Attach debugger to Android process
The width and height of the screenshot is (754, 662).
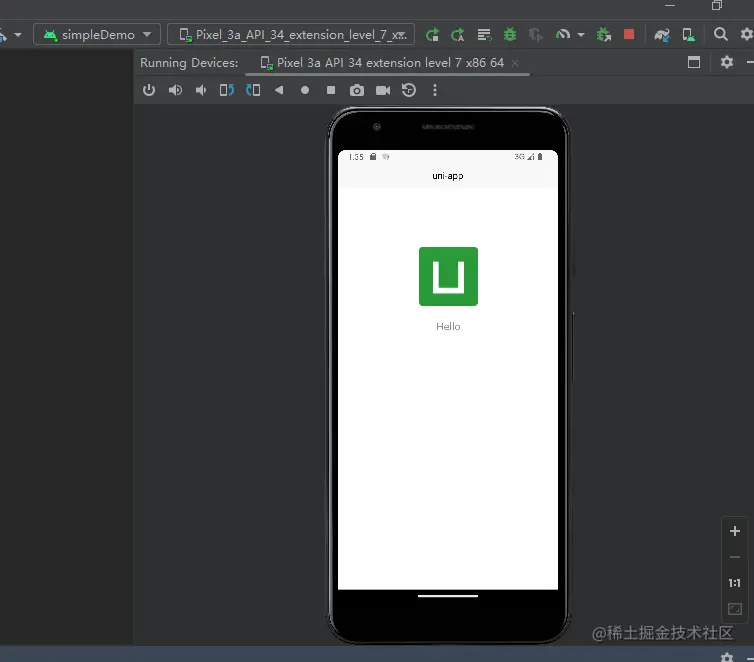[603, 35]
